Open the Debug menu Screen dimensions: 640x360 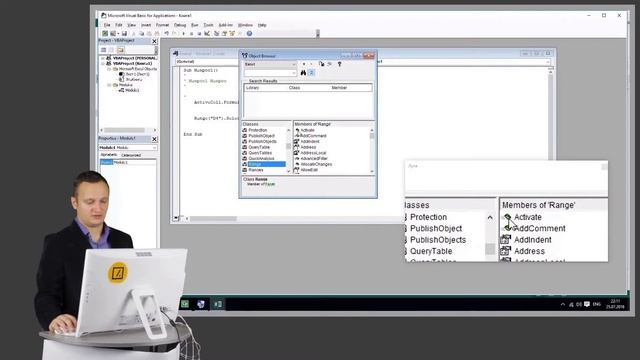180,25
